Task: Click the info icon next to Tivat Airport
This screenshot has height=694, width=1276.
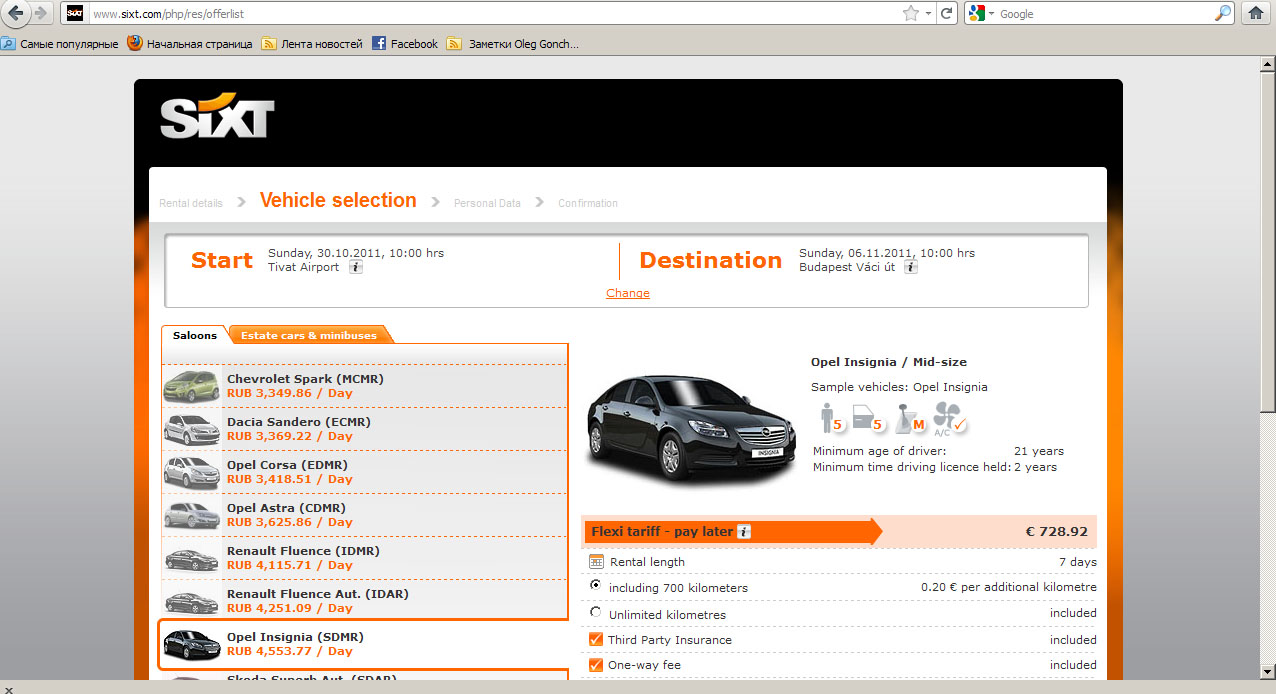Action: pos(356,267)
